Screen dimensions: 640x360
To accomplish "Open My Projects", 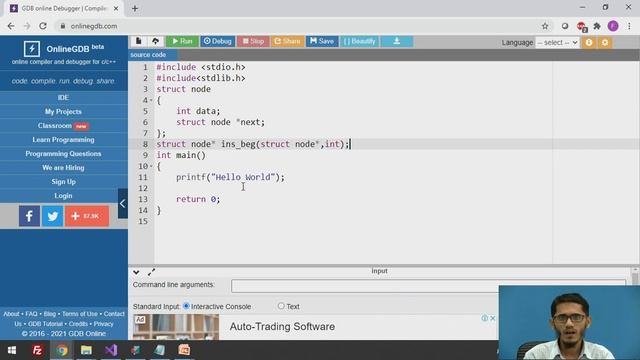I will click(63, 111).
